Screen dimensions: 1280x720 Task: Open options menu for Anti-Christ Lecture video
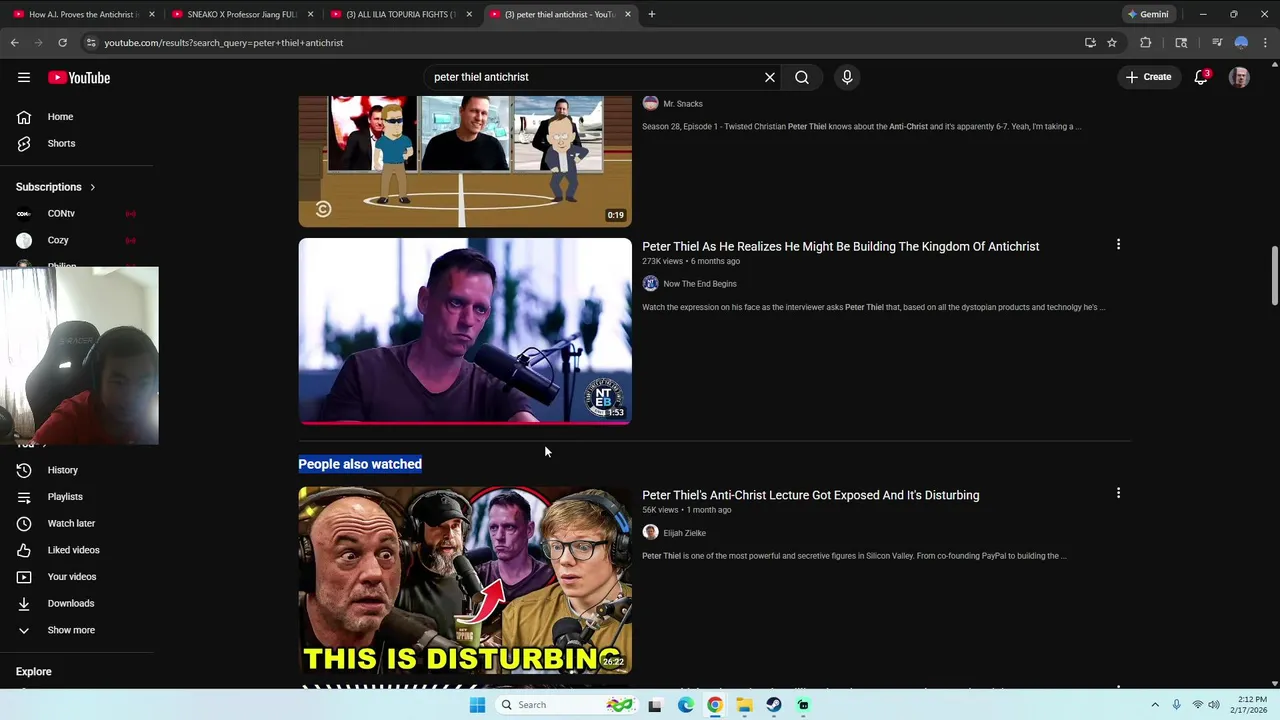tap(1118, 493)
